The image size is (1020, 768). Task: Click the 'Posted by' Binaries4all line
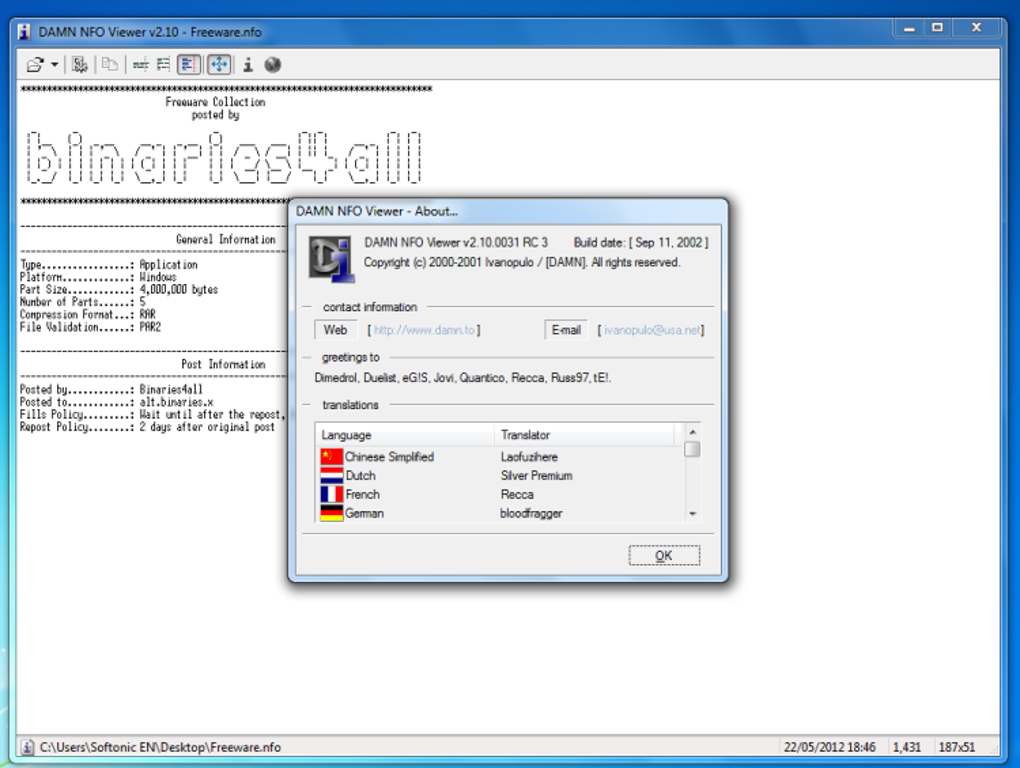111,390
